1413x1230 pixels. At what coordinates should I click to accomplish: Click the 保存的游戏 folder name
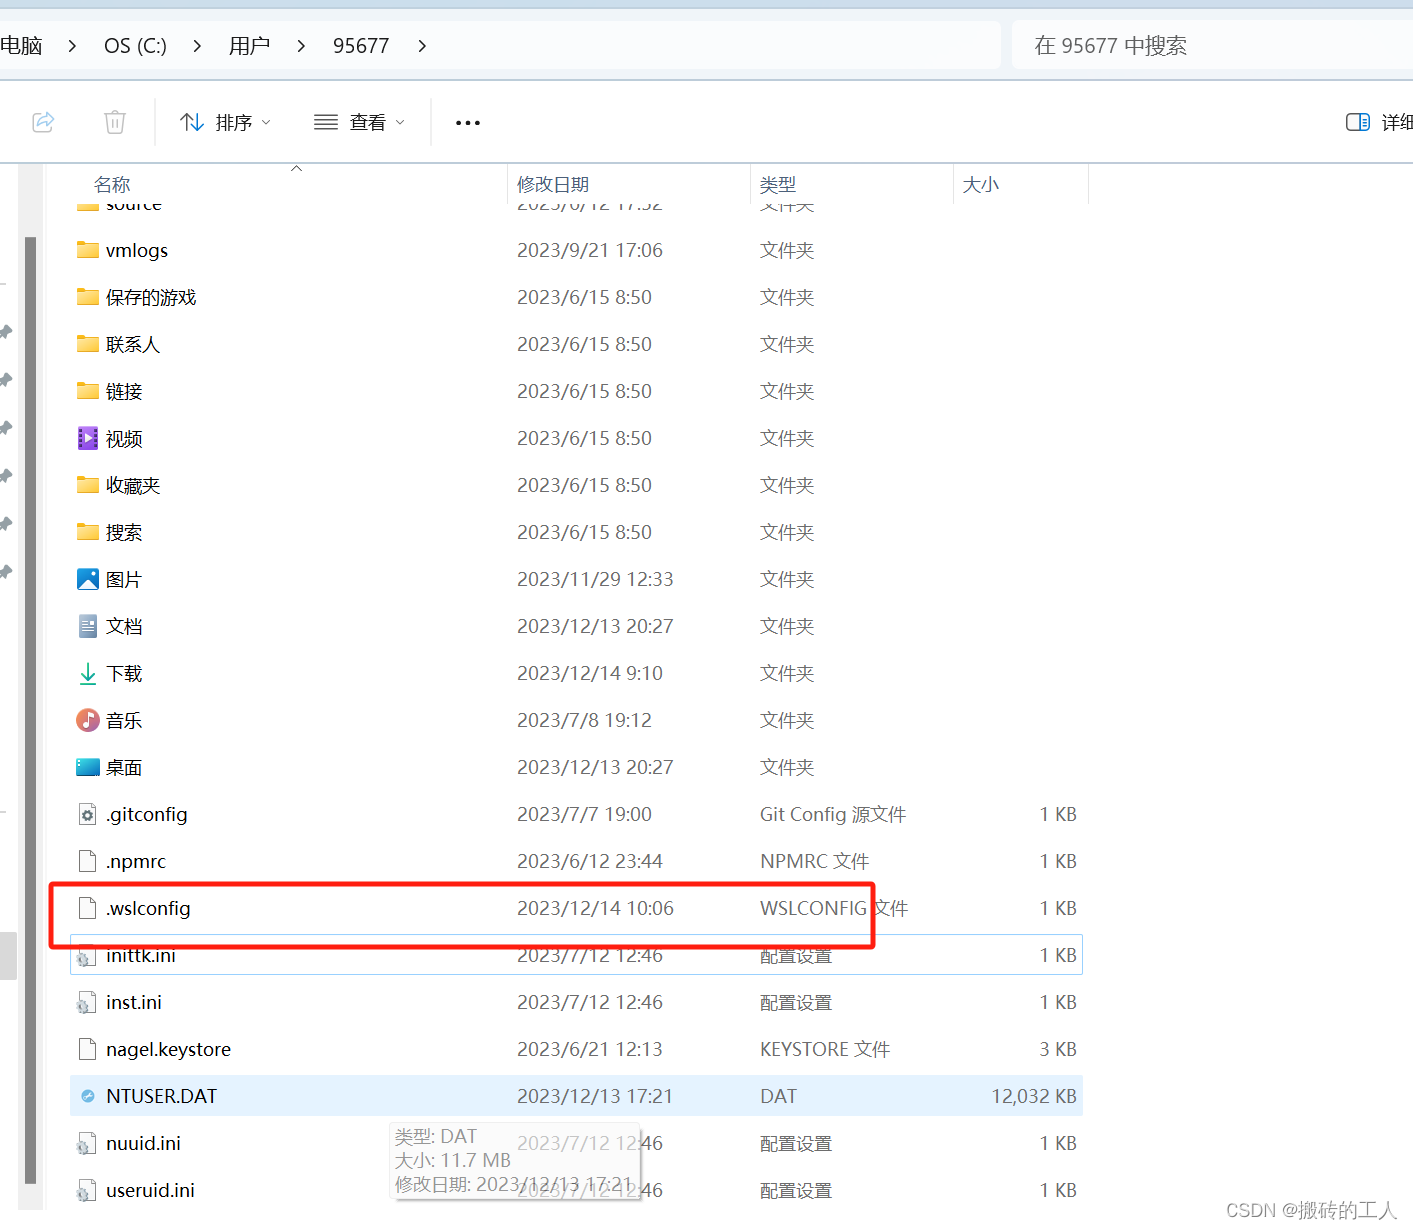(x=151, y=297)
